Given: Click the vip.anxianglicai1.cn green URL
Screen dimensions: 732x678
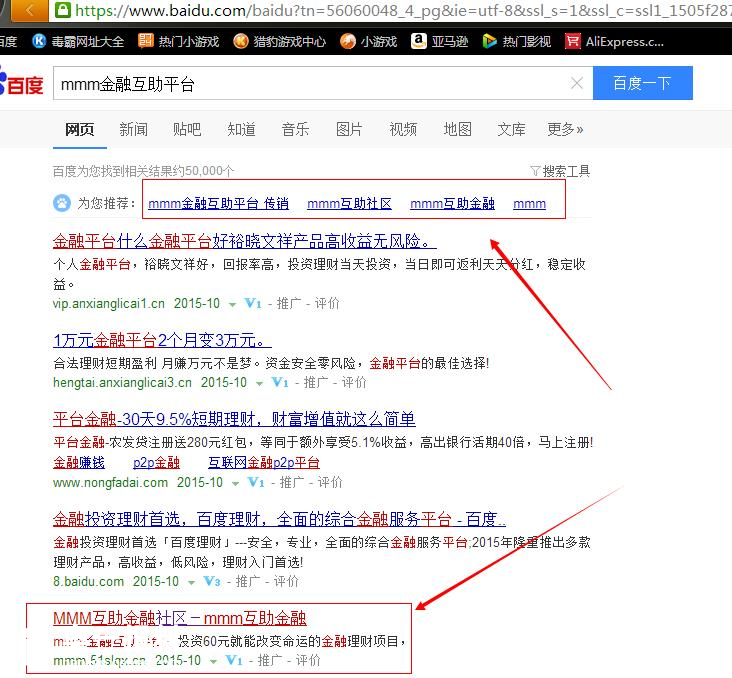Looking at the screenshot, I should pyautogui.click(x=109, y=304).
